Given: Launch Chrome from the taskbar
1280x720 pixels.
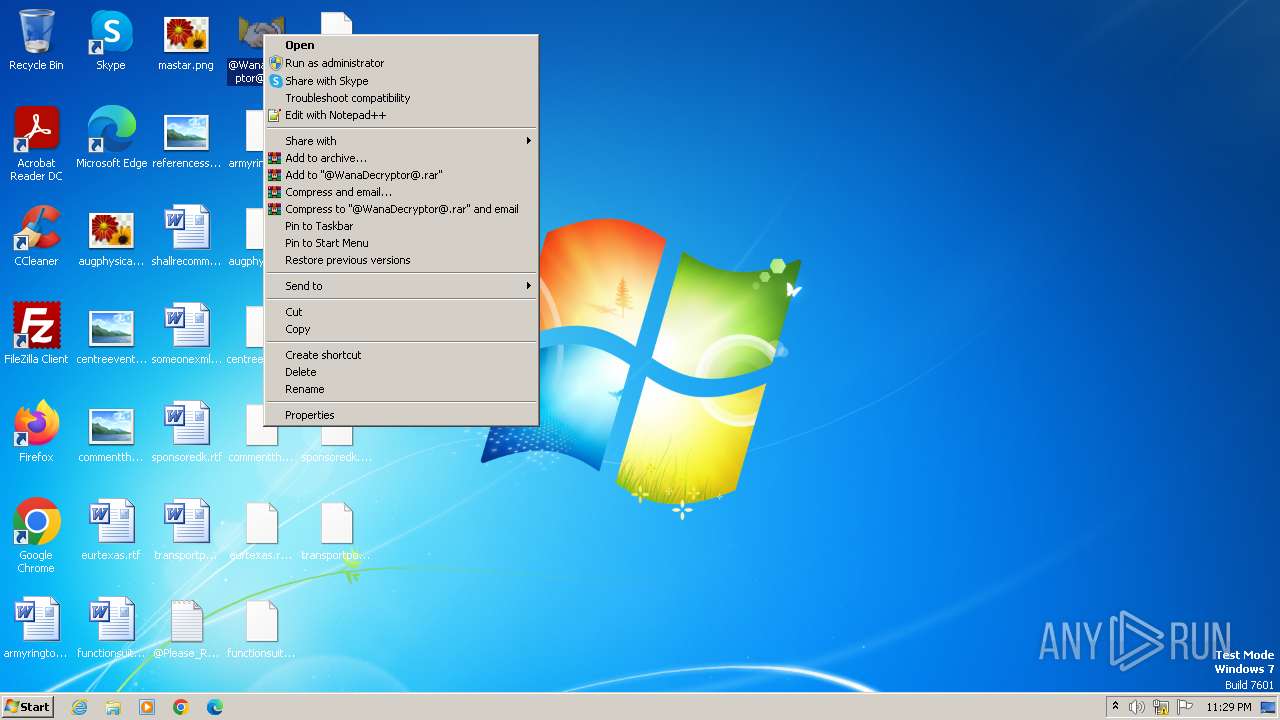Looking at the screenshot, I should click(x=181, y=707).
